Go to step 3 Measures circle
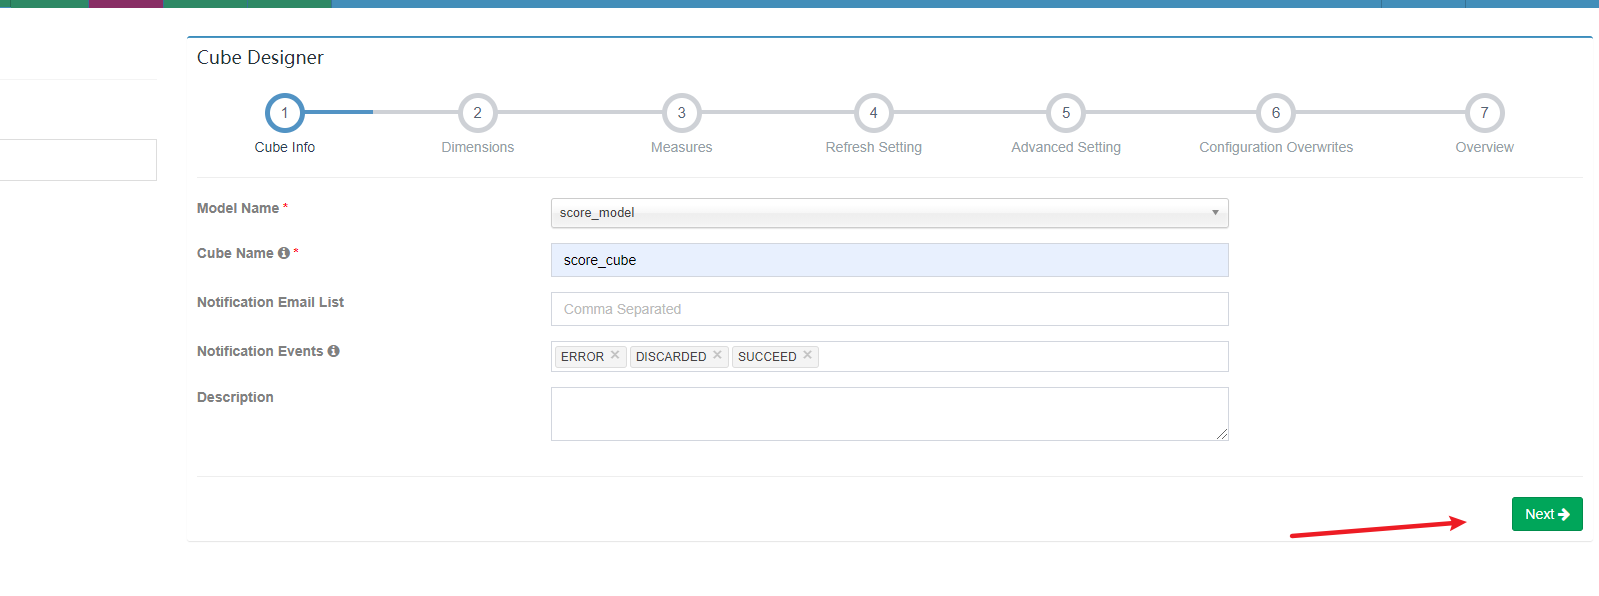This screenshot has height=596, width=1599. point(682,113)
